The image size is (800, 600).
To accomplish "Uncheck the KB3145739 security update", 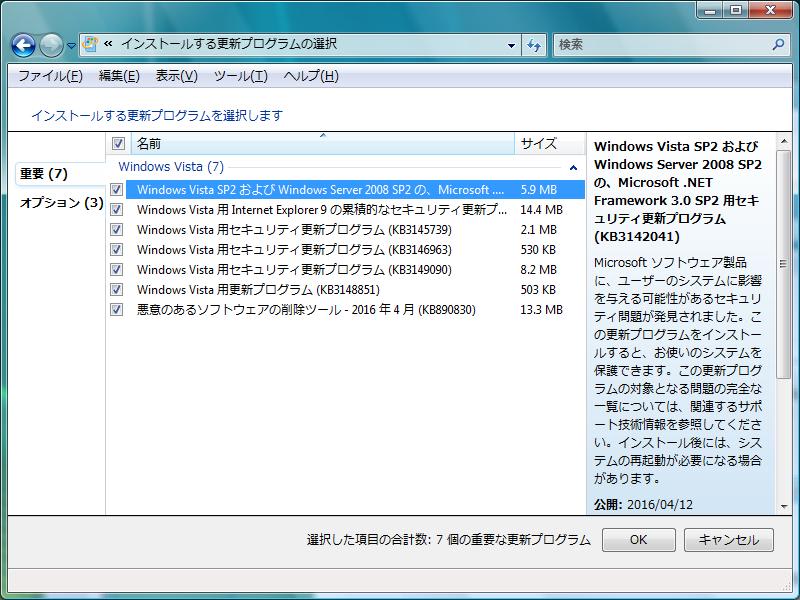I will [x=117, y=230].
